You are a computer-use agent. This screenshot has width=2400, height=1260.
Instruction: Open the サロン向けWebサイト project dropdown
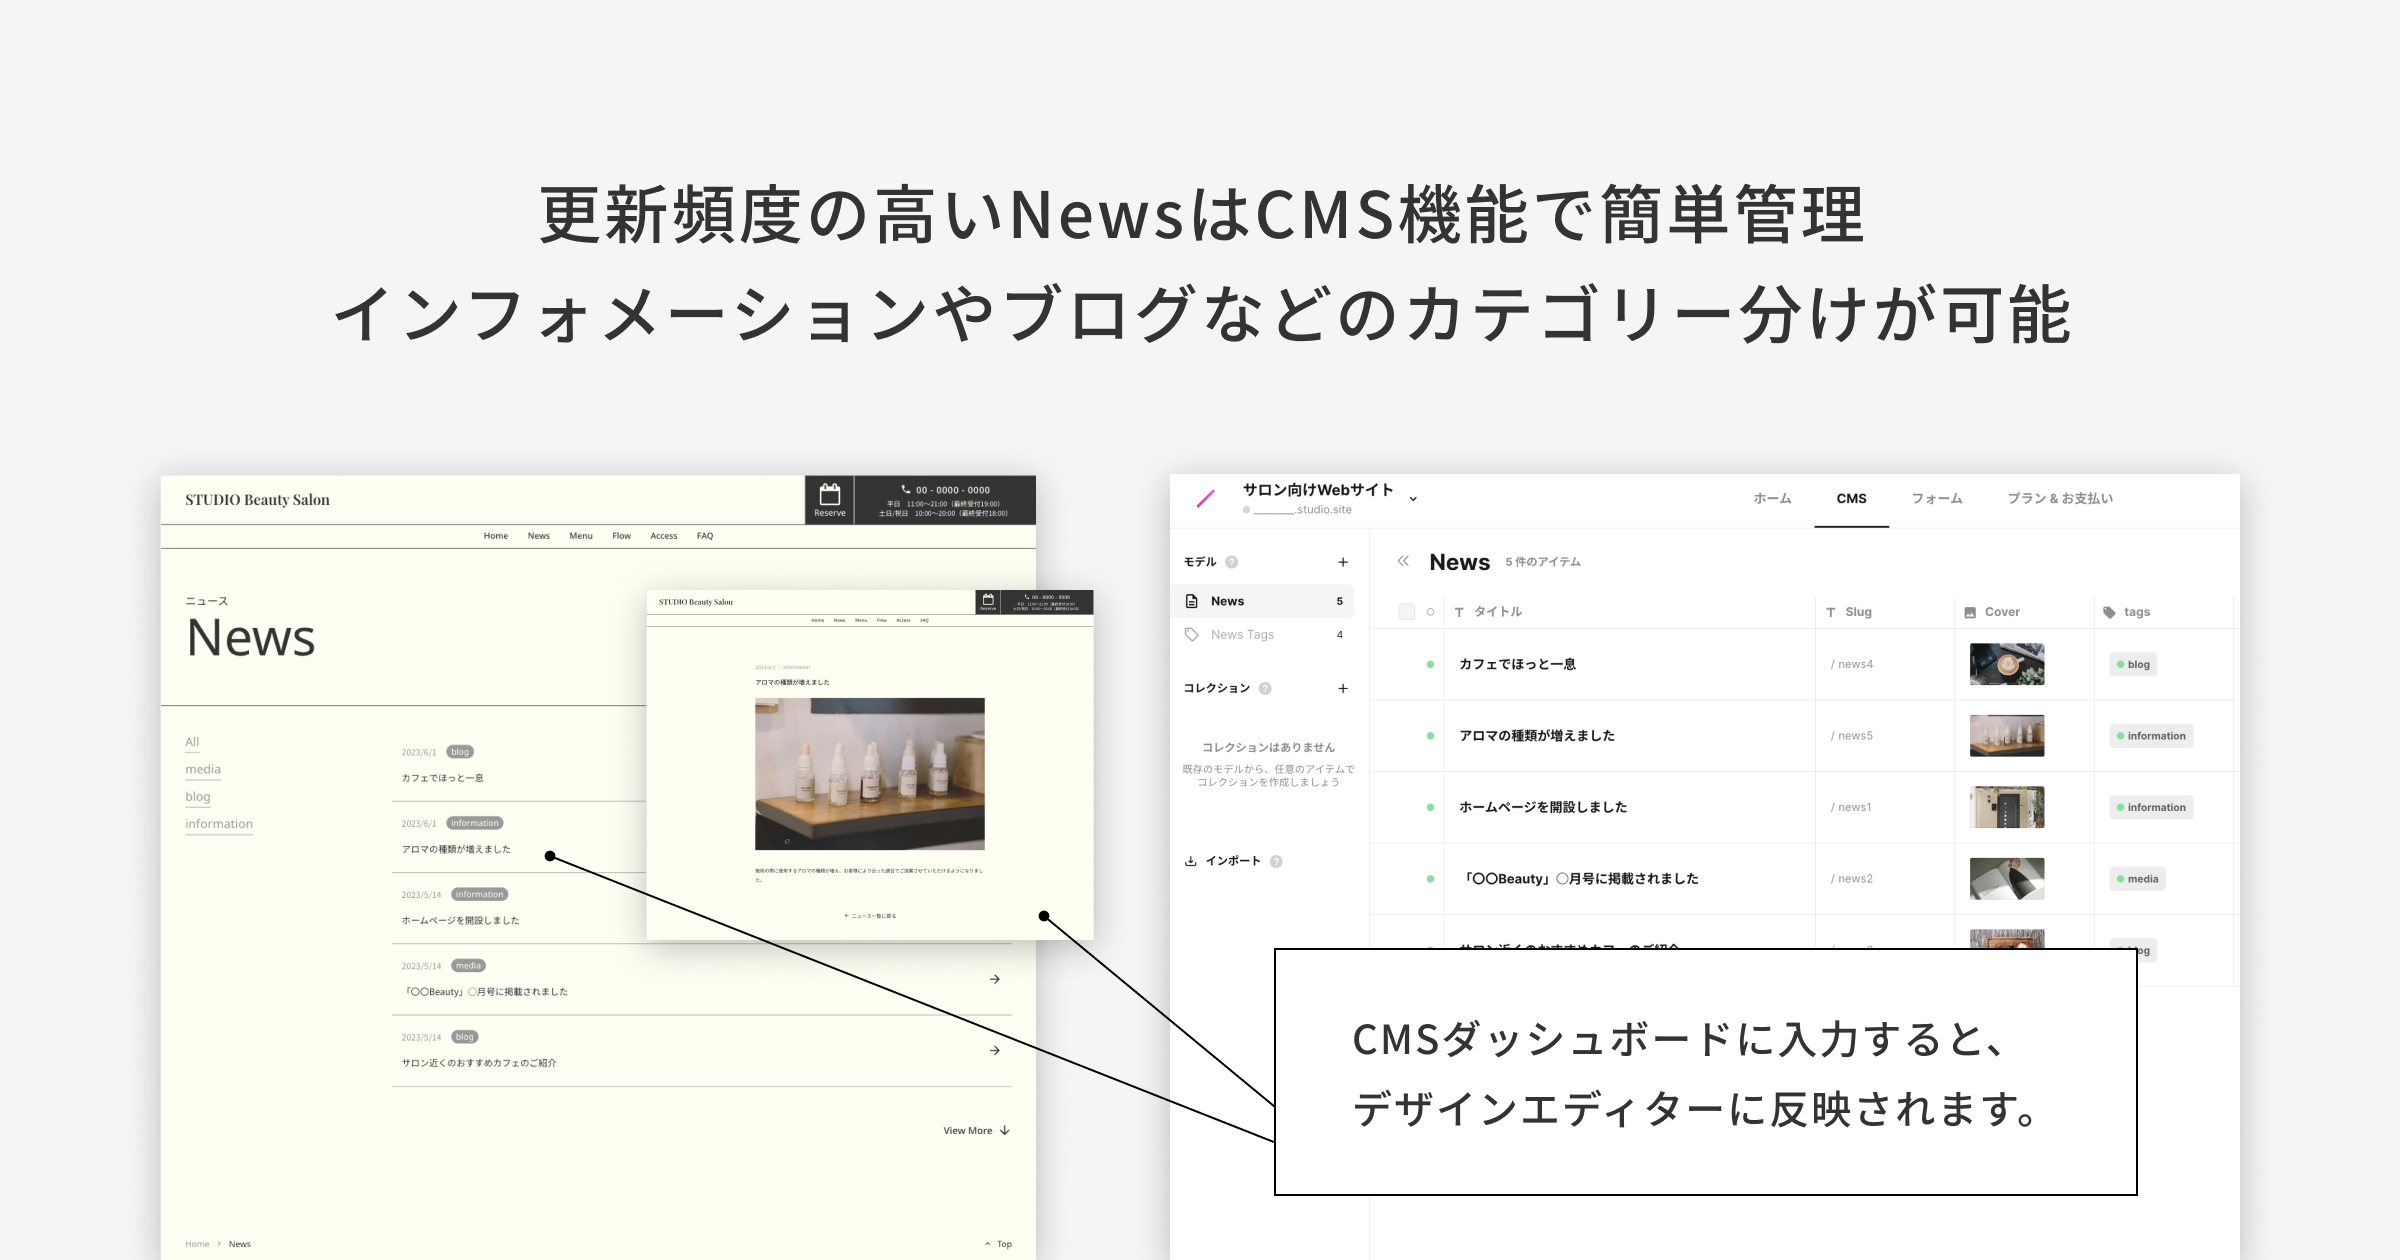point(1413,498)
